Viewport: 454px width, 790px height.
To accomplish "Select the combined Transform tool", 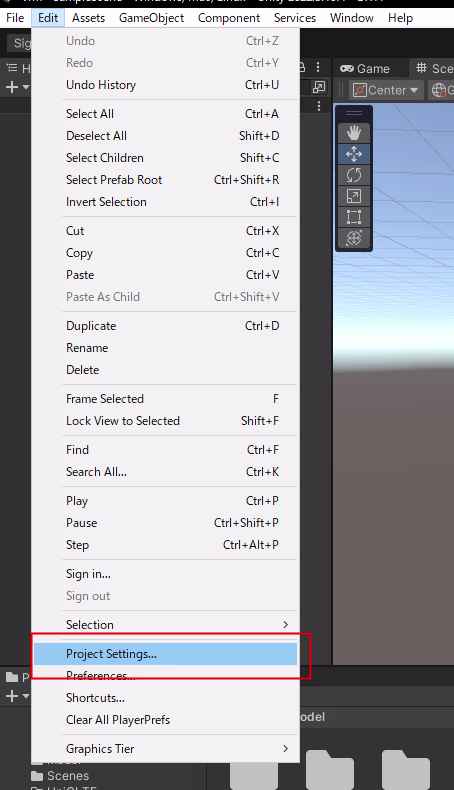I will tap(354, 238).
